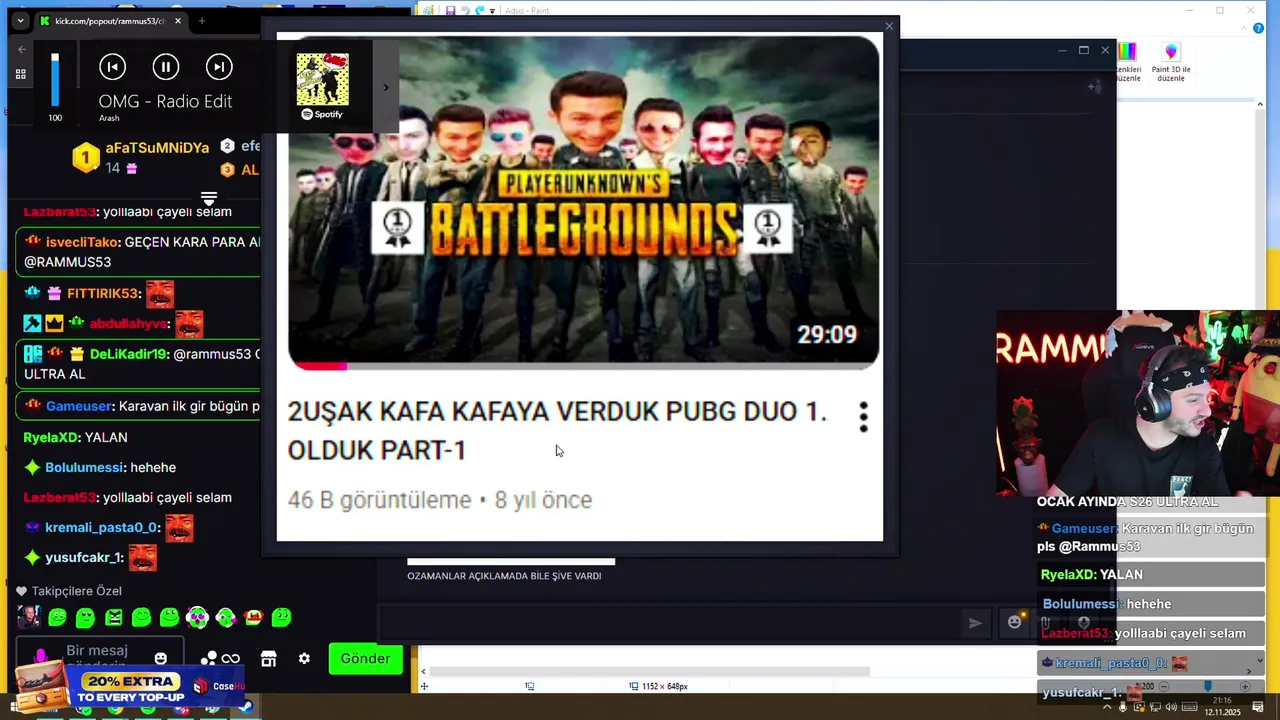Pause the OMG - Radio Edit song
Screen dimensions: 1280x720
165,67
